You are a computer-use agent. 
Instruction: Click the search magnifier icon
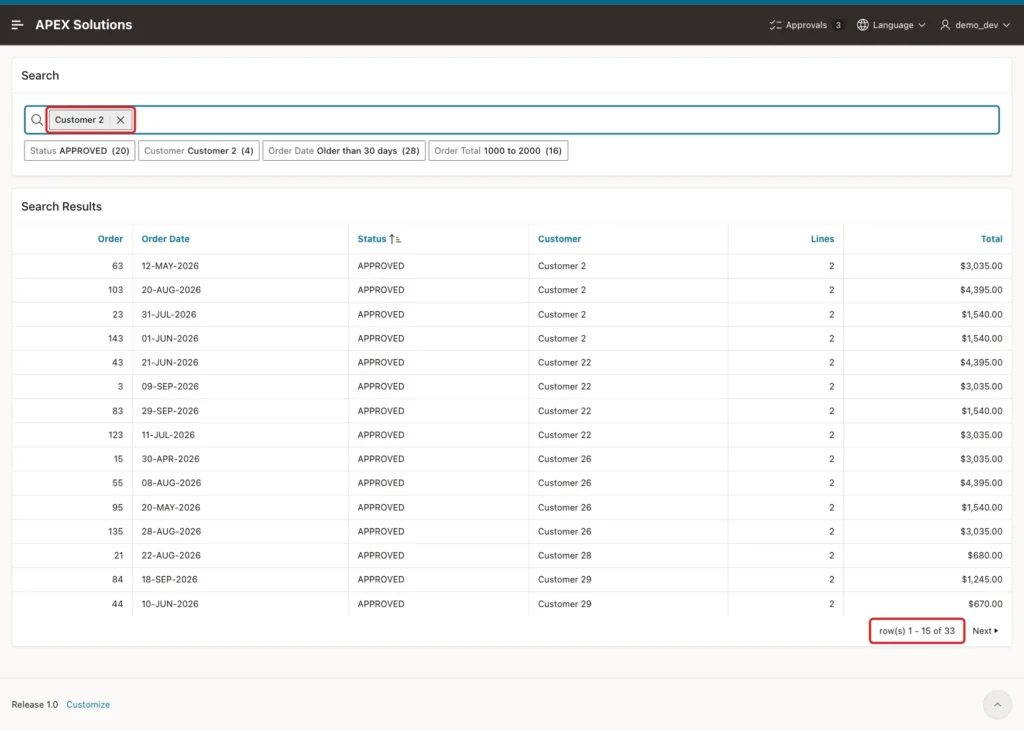37,120
